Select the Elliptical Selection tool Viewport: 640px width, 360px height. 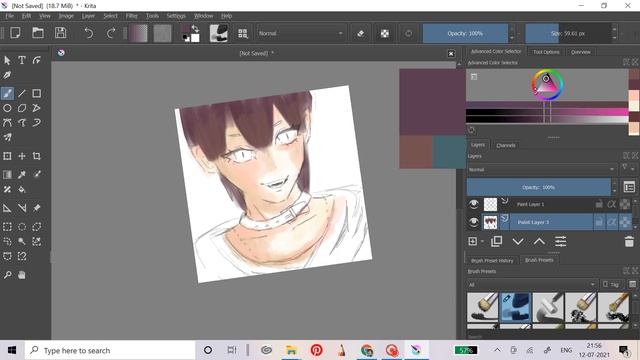[x=22, y=227]
